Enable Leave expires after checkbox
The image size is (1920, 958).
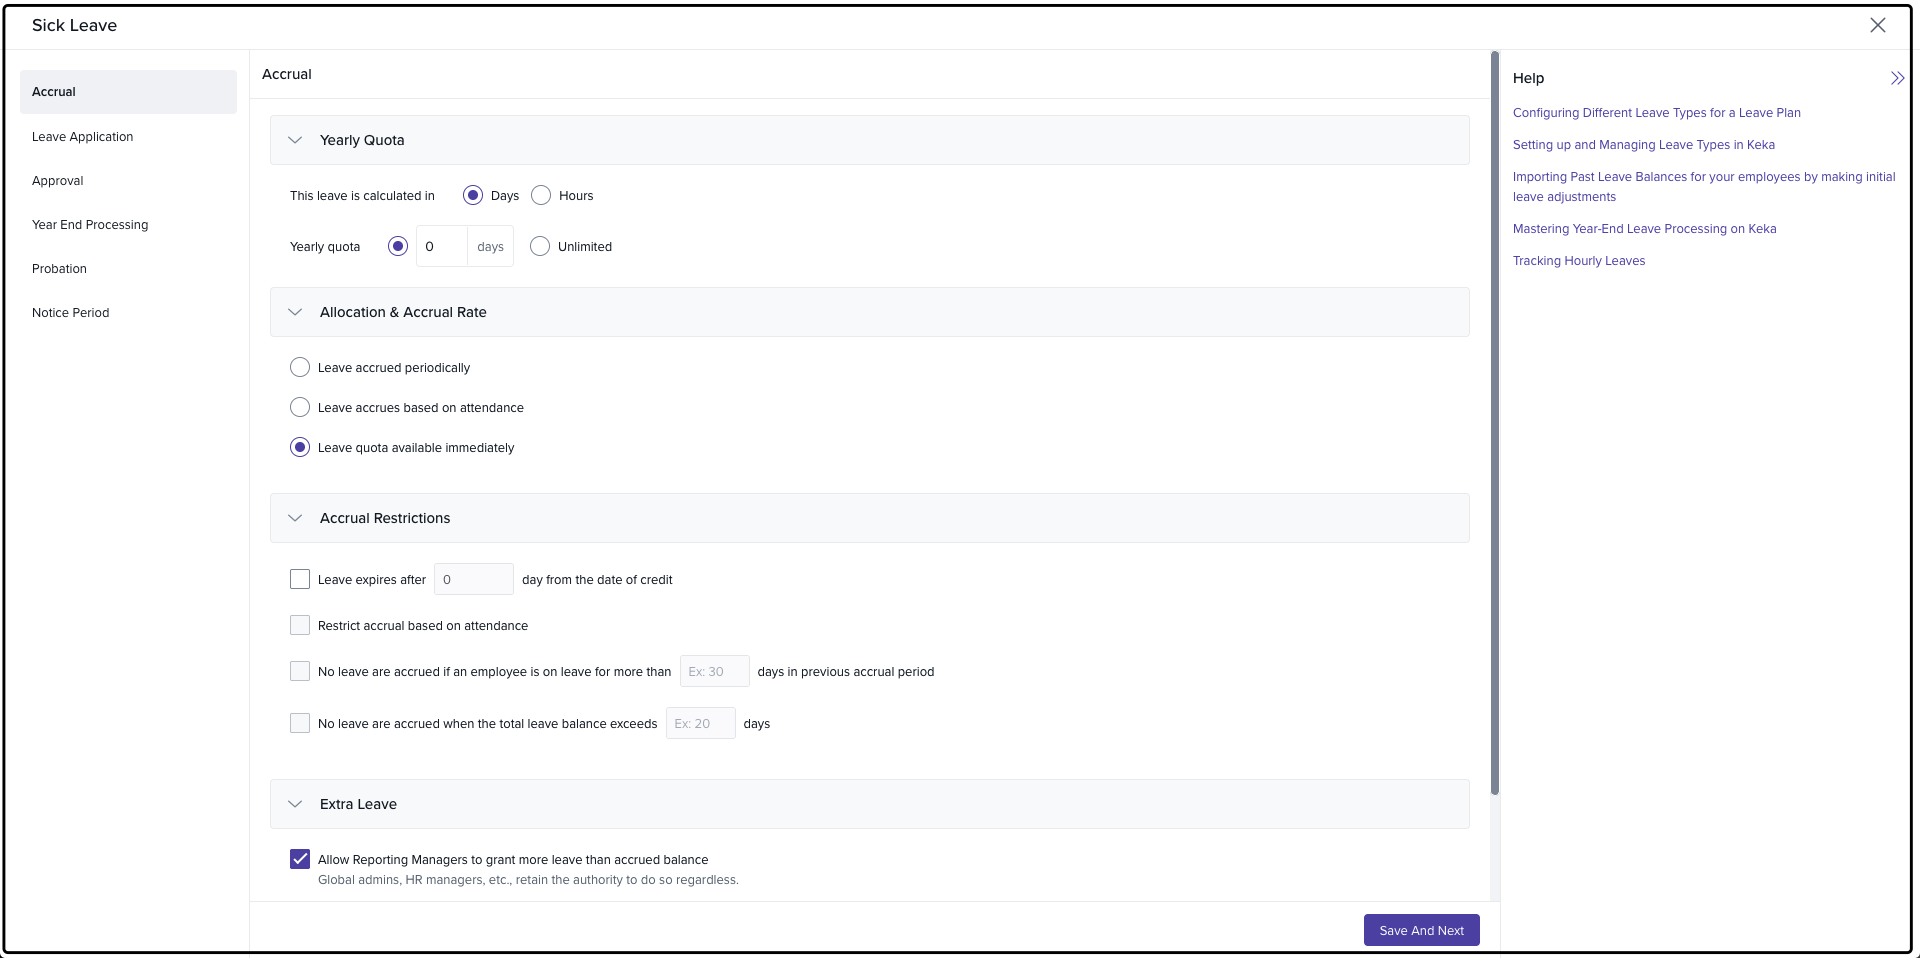pyautogui.click(x=300, y=580)
